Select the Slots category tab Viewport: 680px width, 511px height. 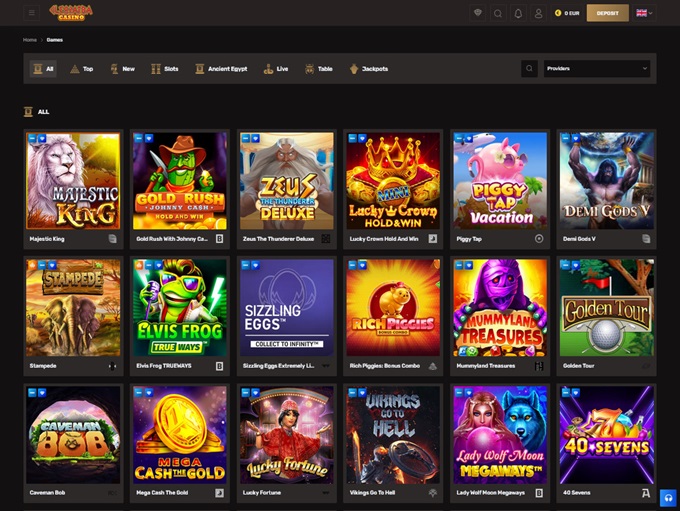pyautogui.click(x=165, y=69)
